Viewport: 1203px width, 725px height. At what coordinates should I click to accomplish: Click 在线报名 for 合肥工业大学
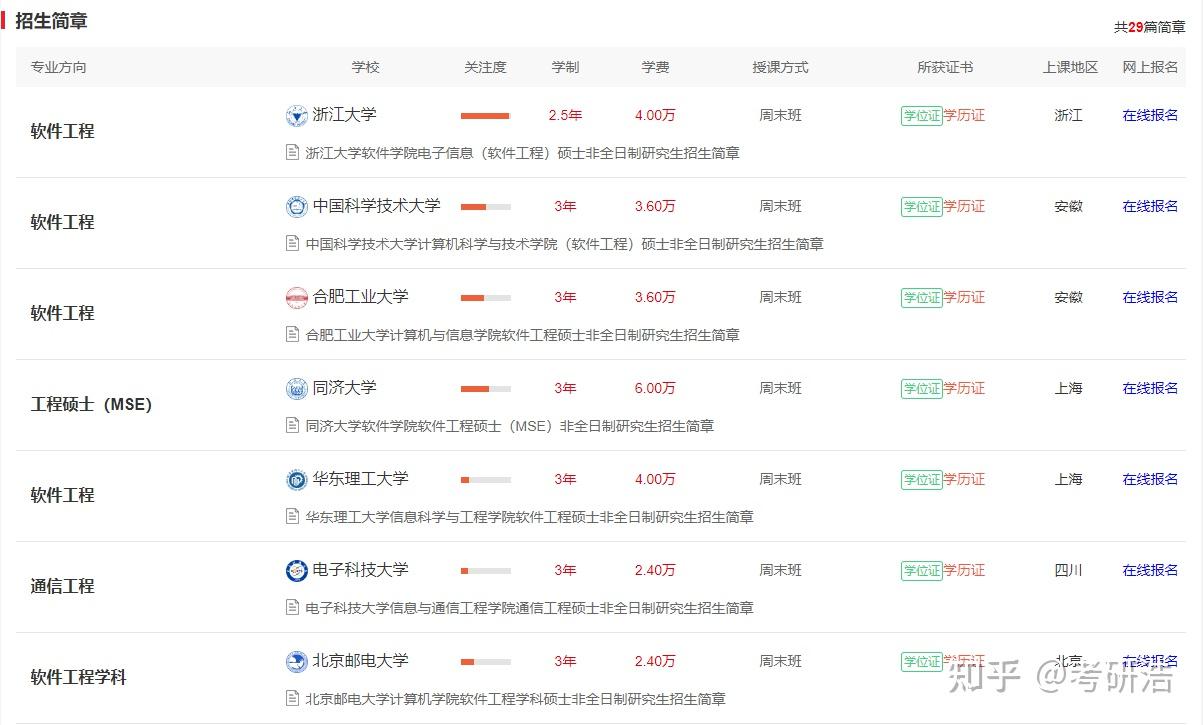click(x=1150, y=297)
